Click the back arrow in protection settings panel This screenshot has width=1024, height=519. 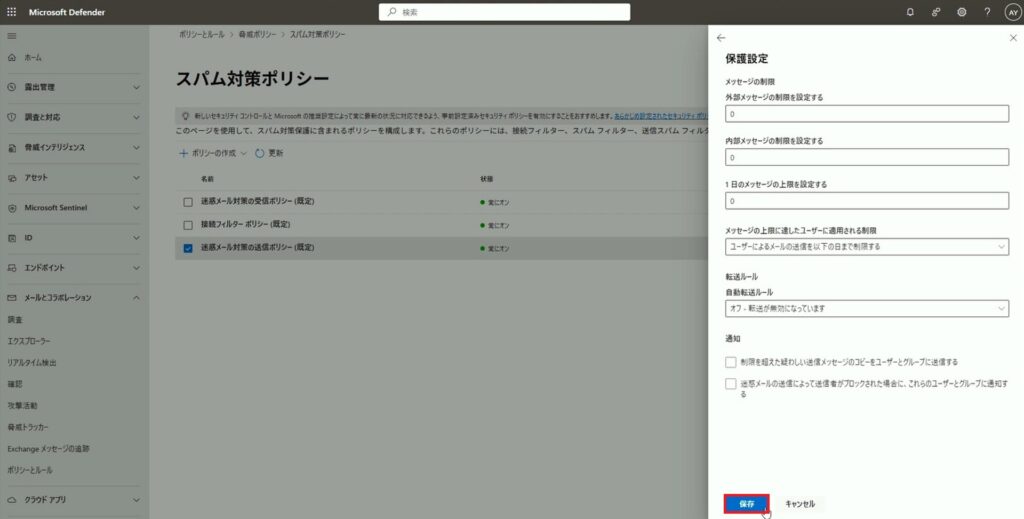[x=721, y=37]
